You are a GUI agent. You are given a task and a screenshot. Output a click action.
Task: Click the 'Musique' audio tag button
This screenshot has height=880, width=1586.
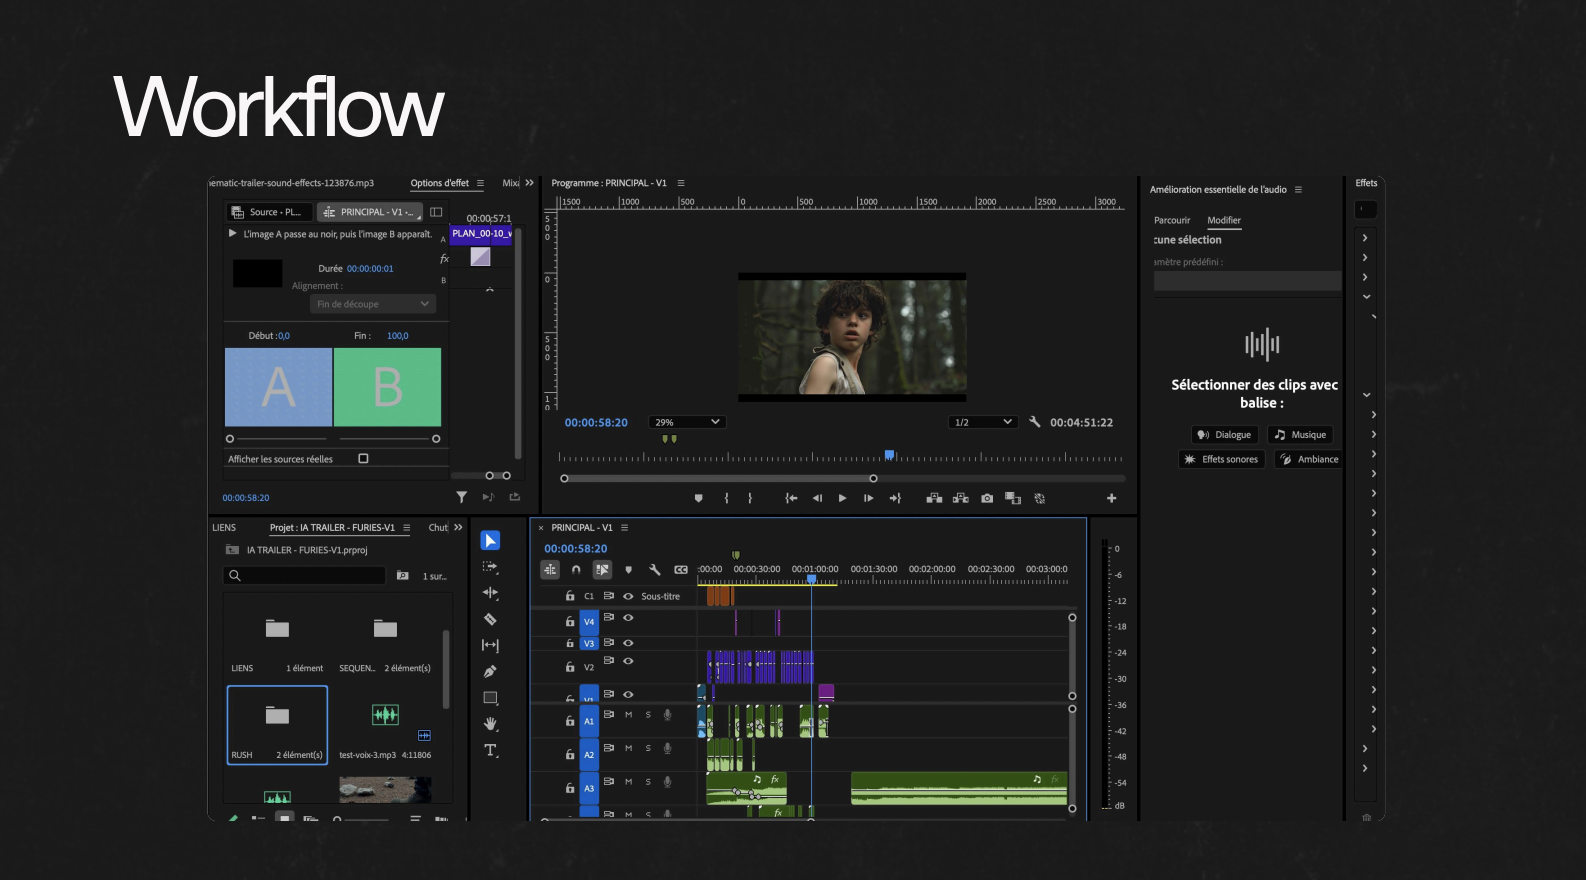(x=1300, y=435)
